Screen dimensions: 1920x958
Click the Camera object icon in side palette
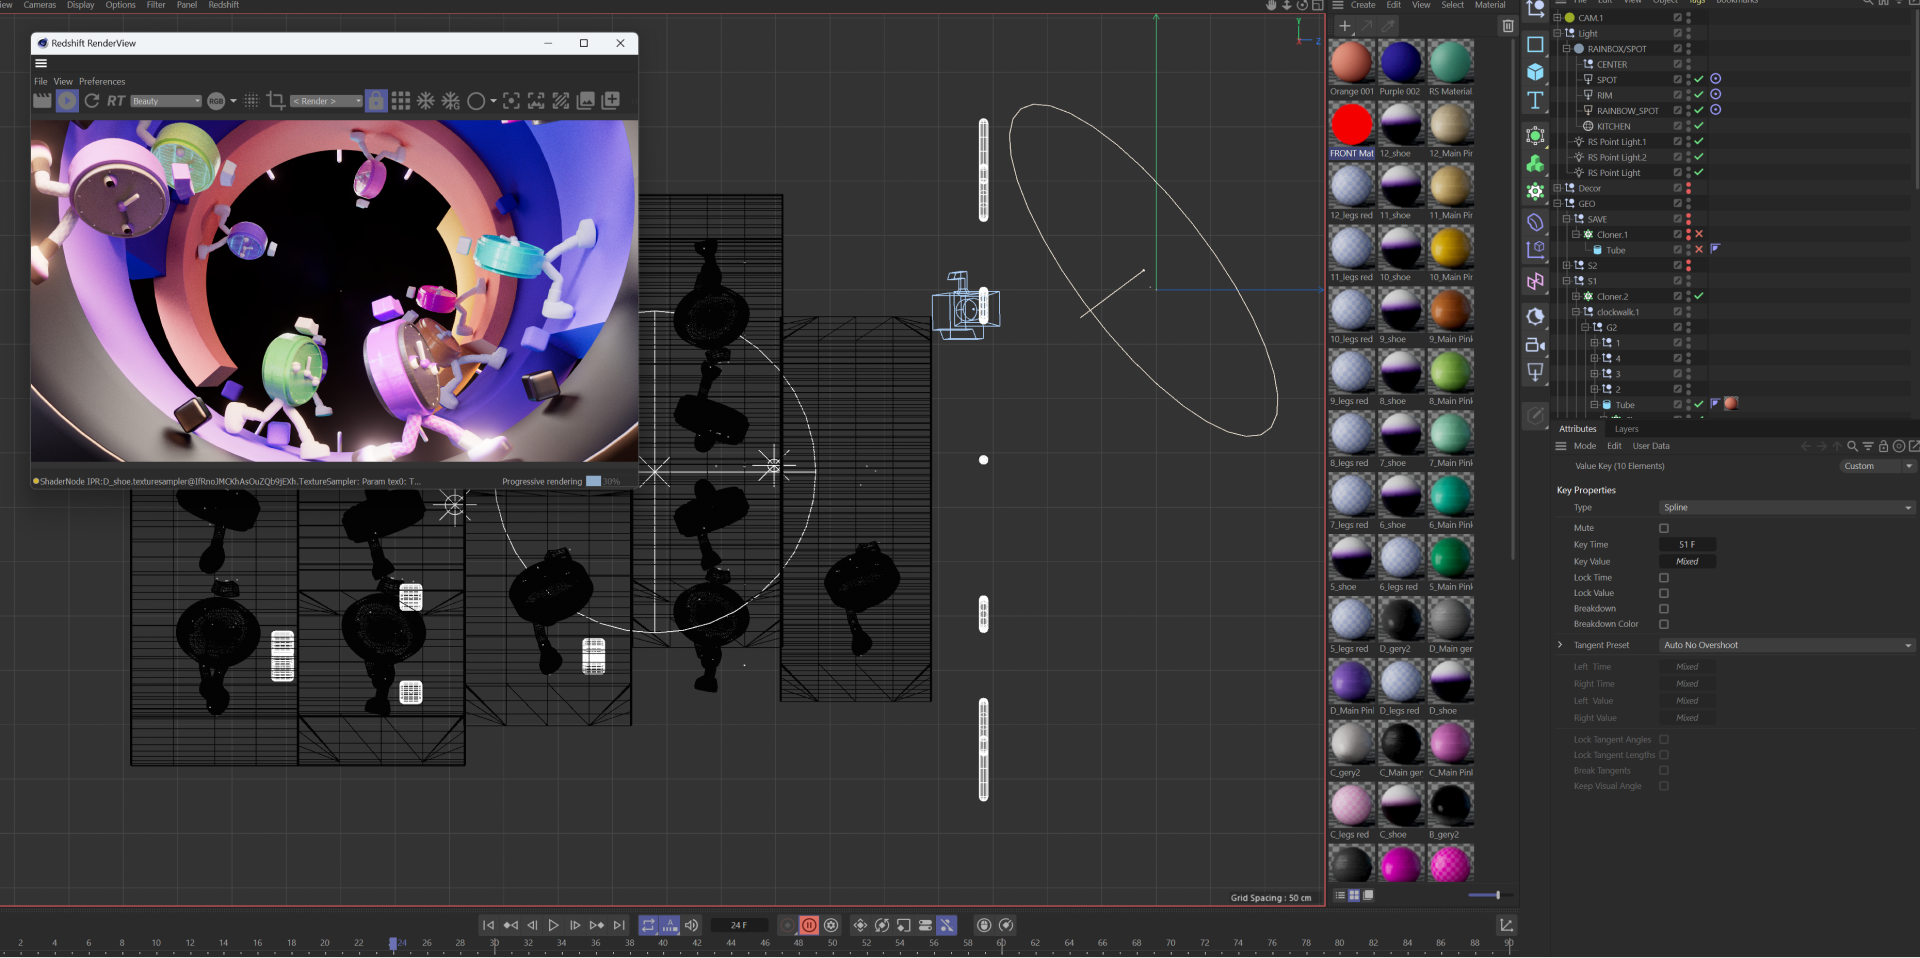coord(1535,345)
